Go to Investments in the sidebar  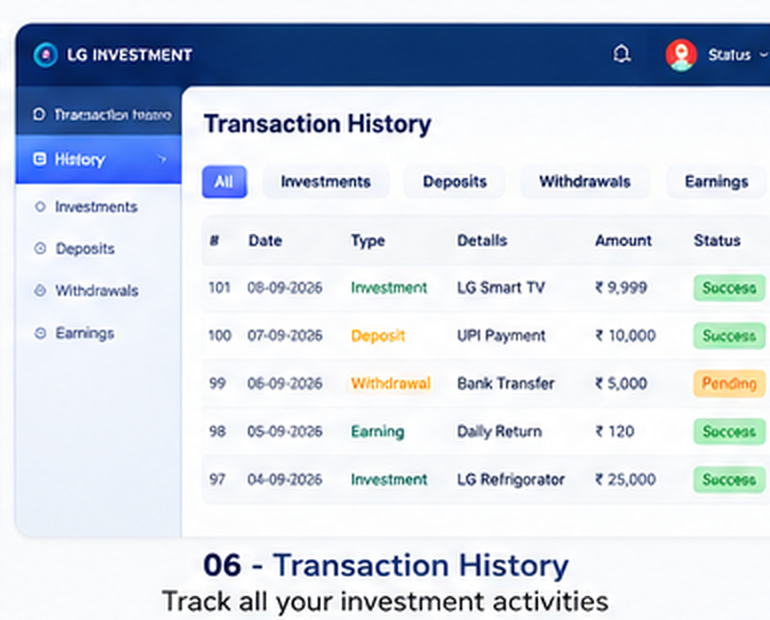96,207
